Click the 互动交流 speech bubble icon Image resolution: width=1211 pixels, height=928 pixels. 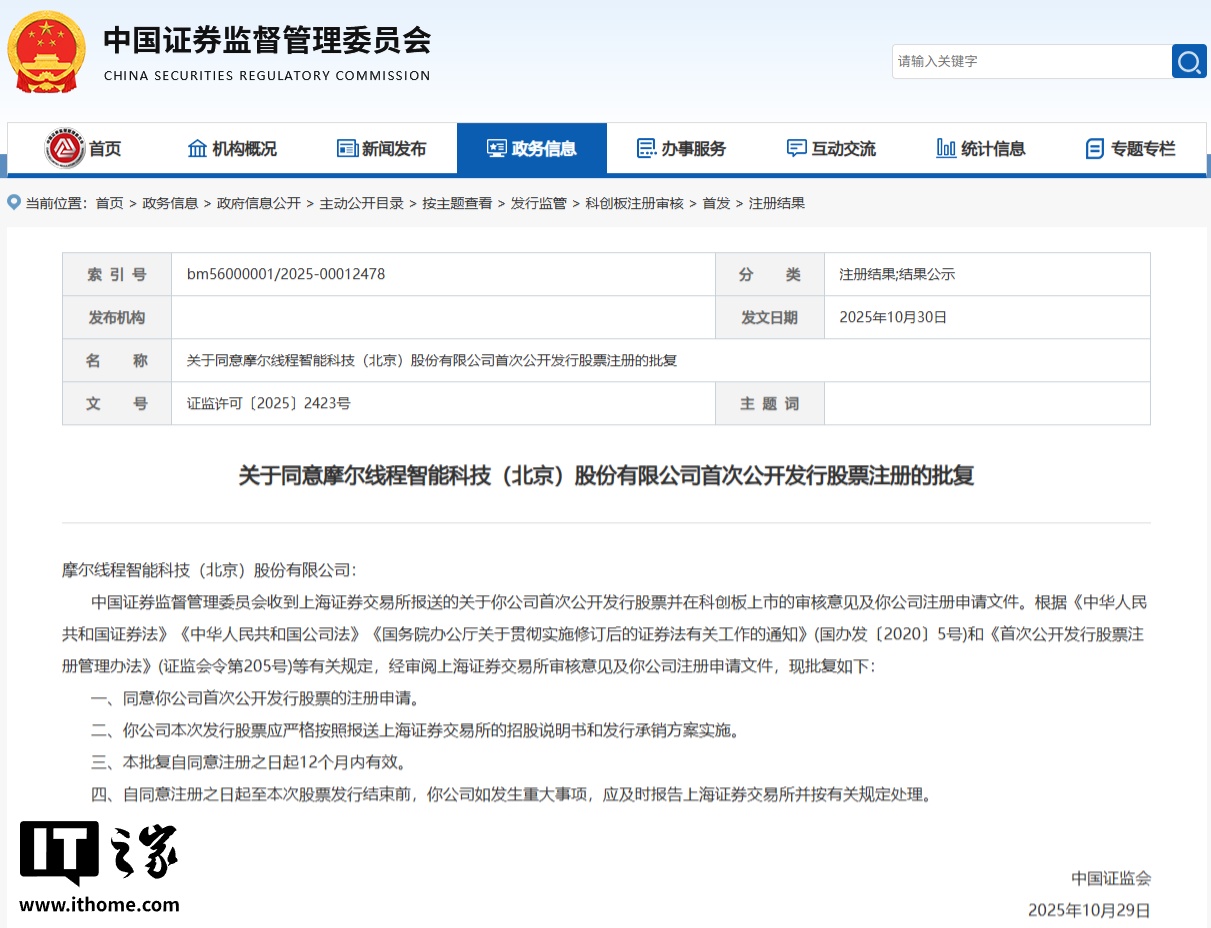coord(796,147)
